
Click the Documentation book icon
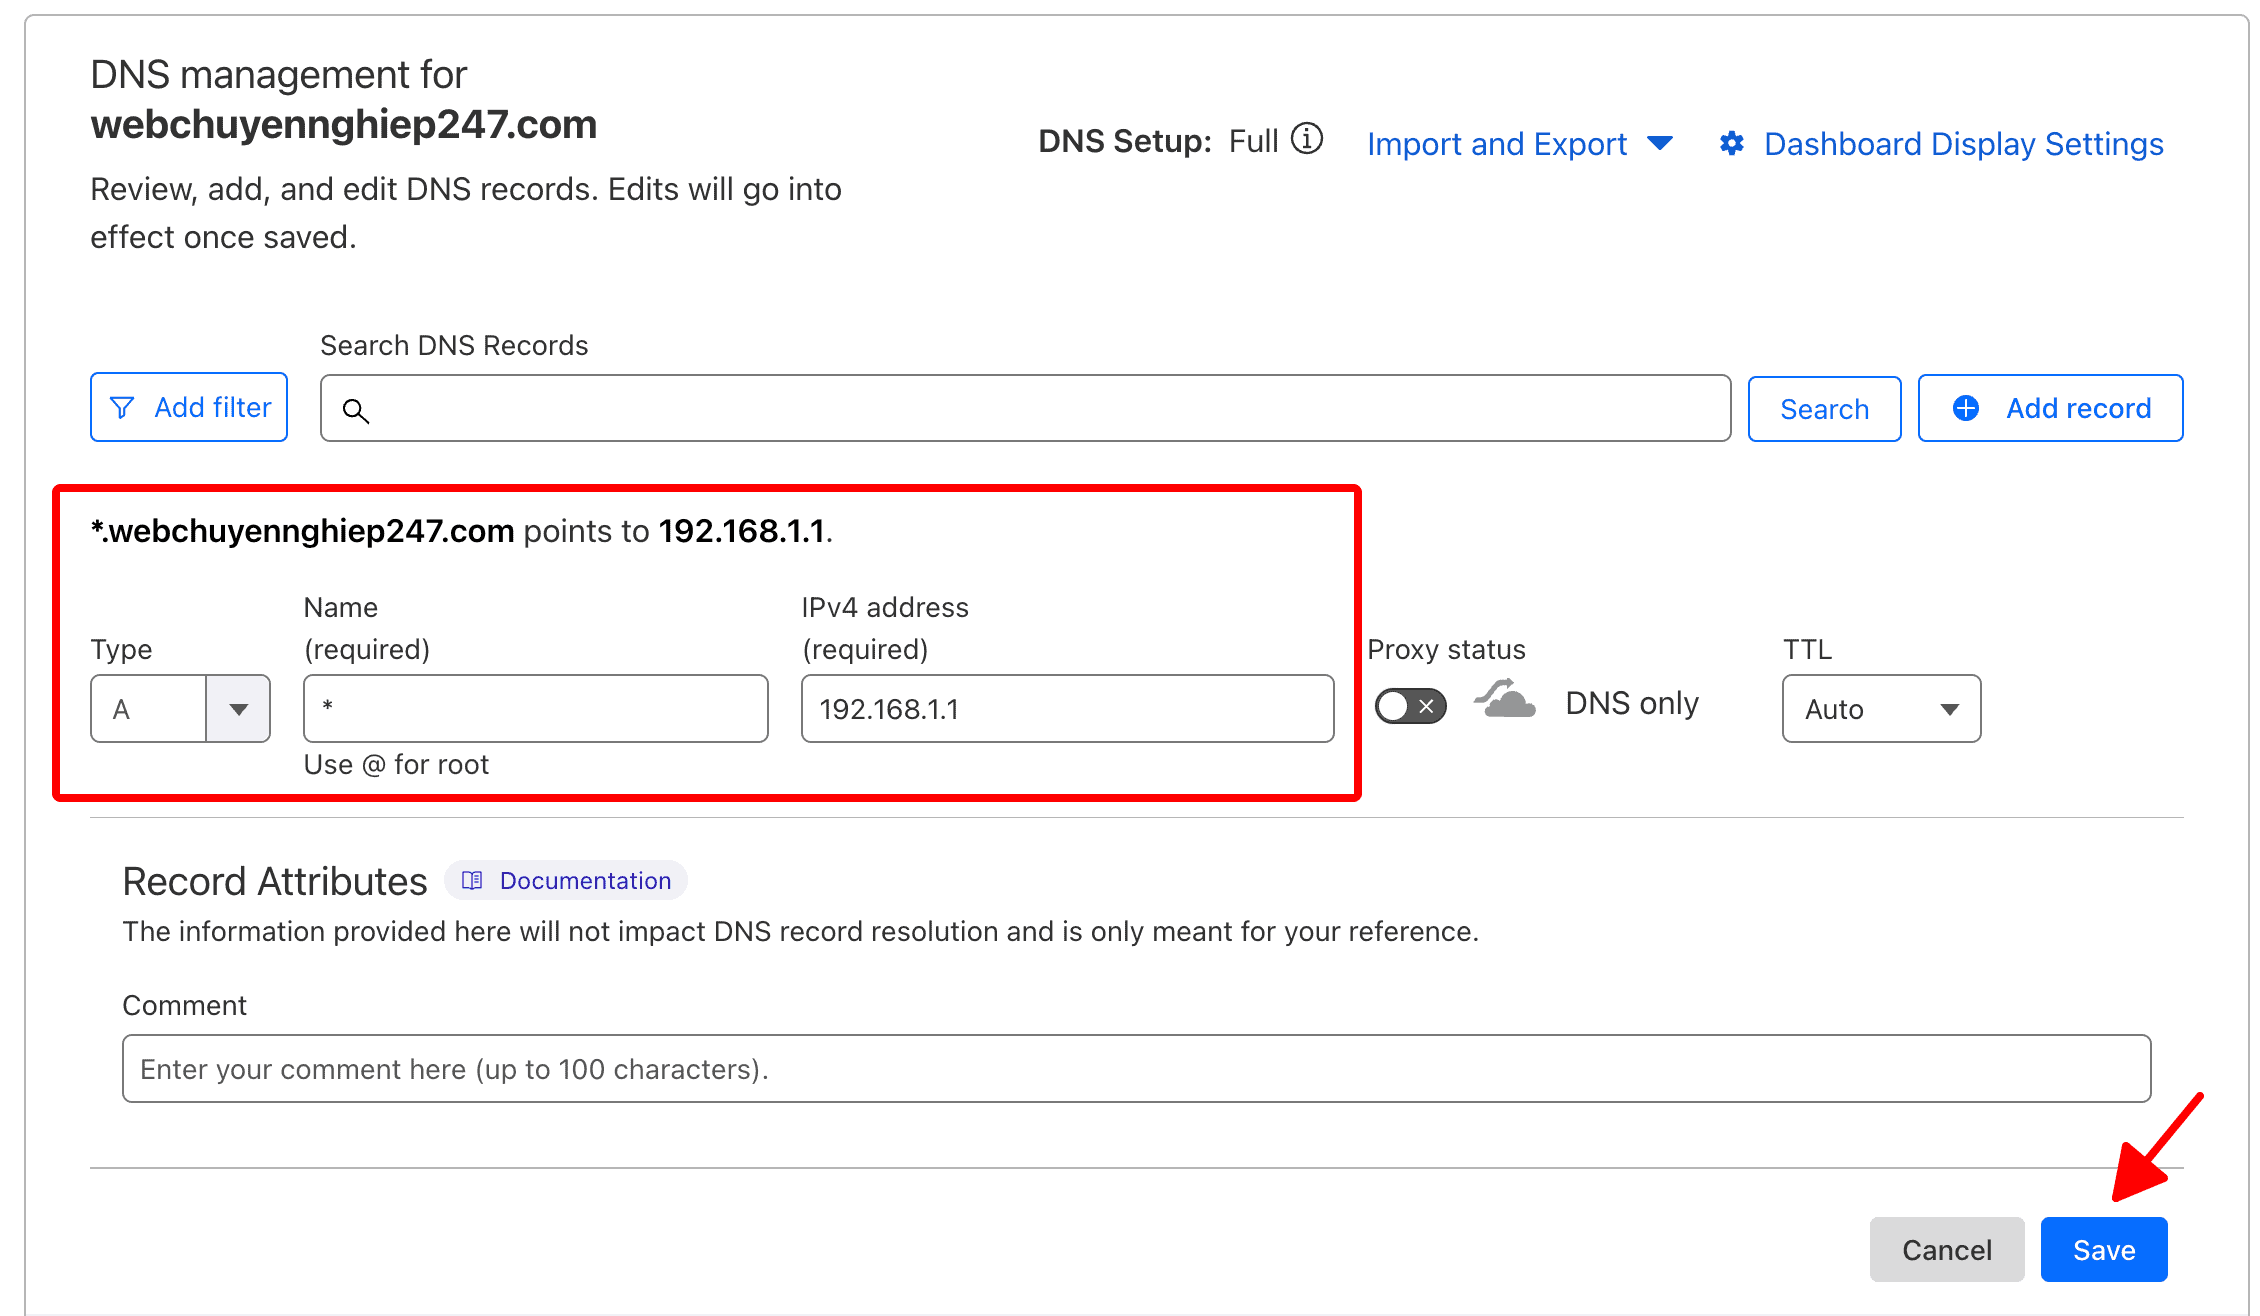[472, 880]
